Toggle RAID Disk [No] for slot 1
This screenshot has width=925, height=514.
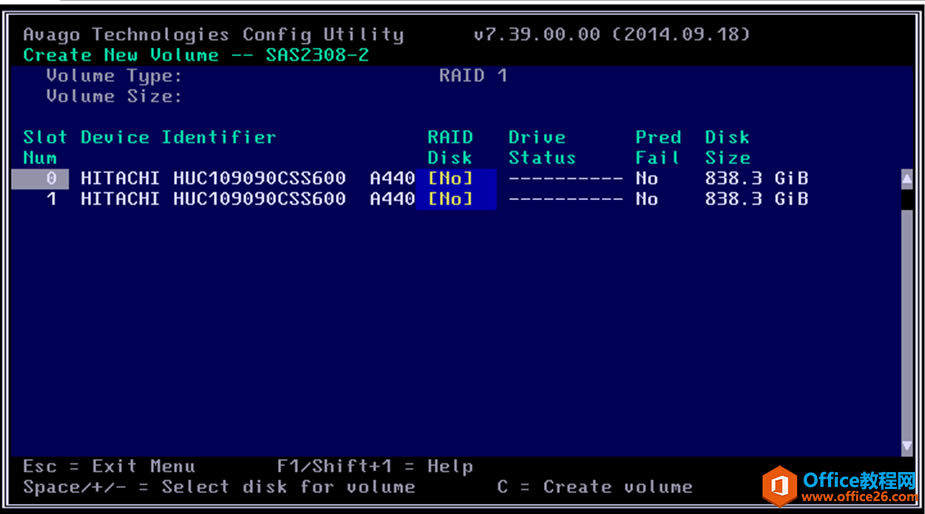[x=451, y=199]
